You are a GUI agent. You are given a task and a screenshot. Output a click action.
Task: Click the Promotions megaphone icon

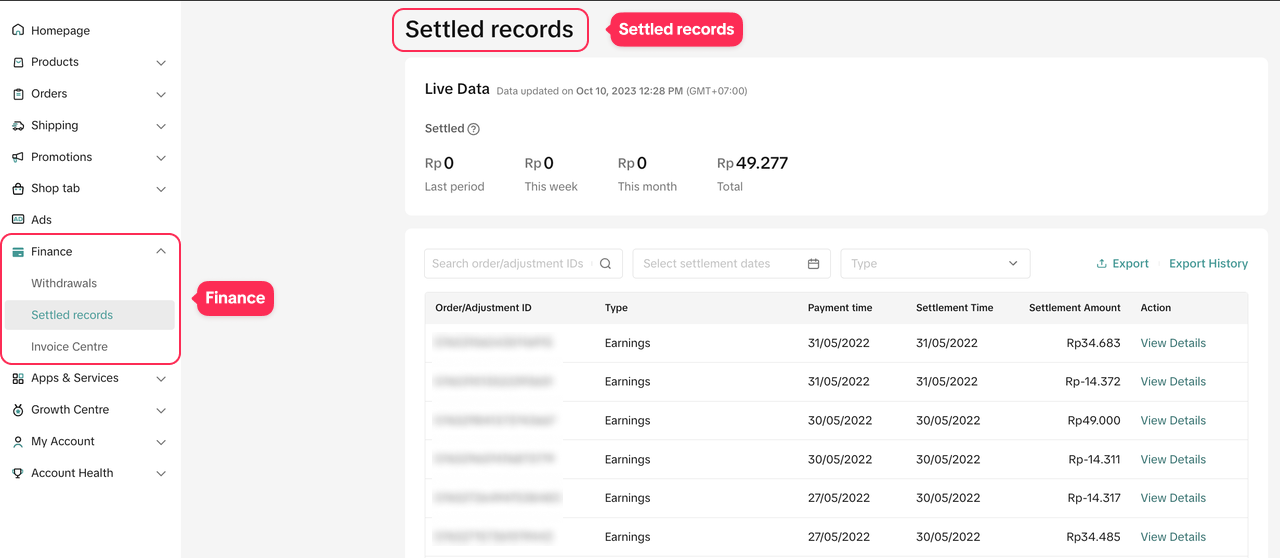(x=18, y=157)
